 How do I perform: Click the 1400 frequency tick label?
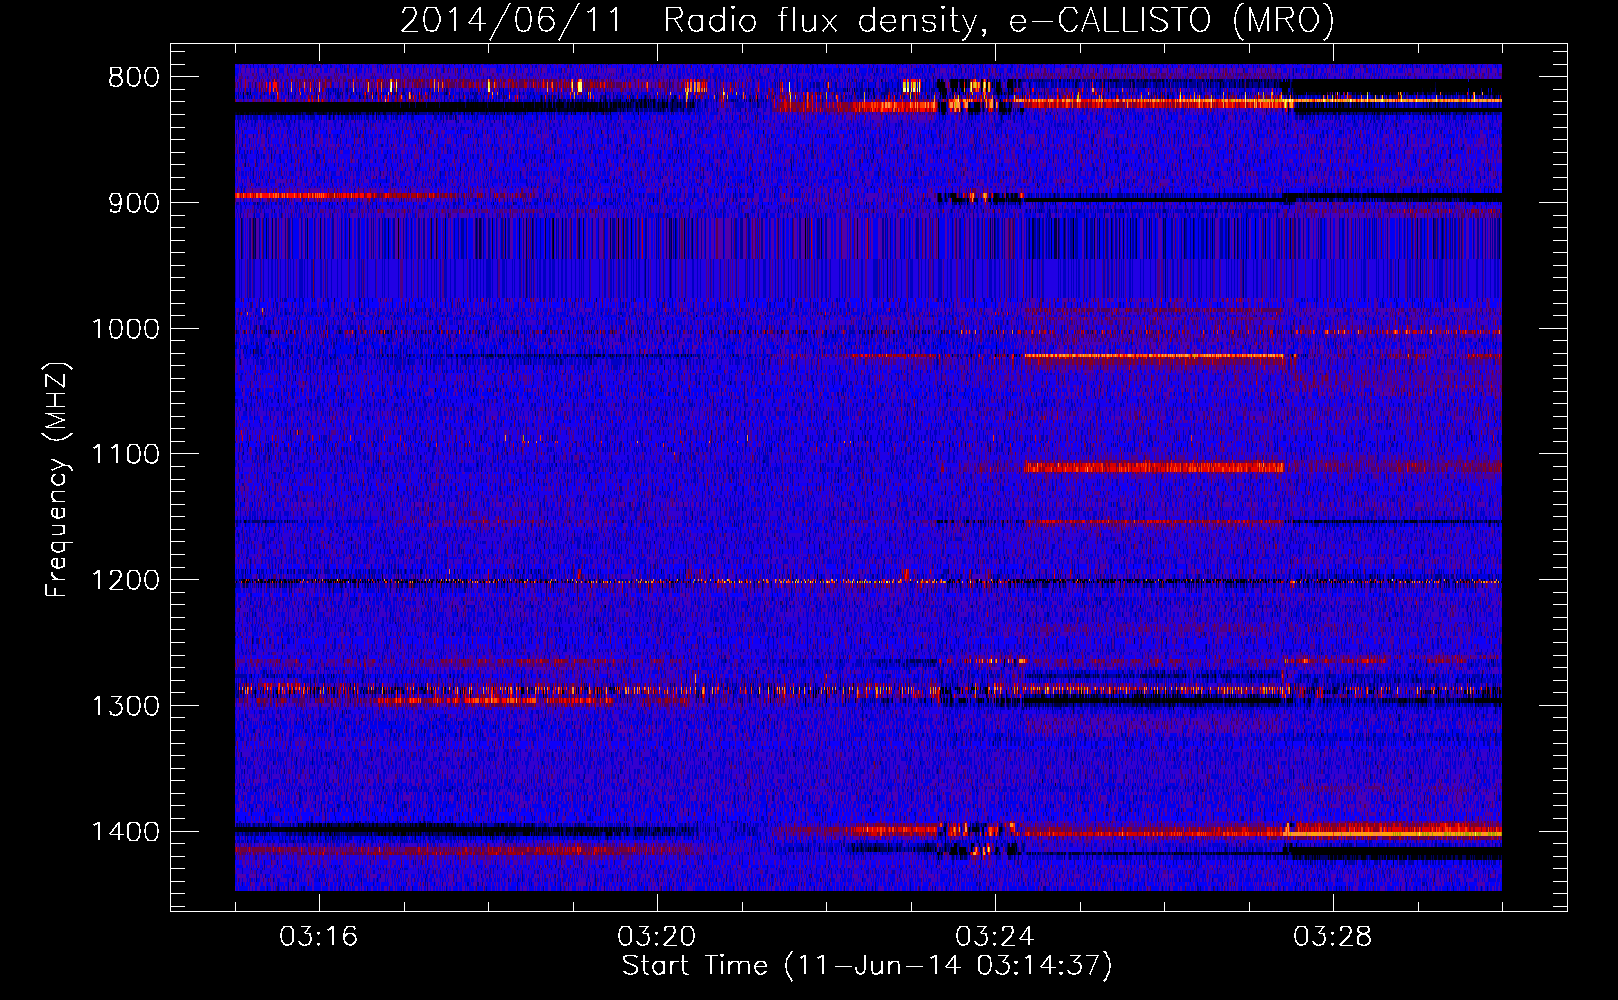[125, 832]
